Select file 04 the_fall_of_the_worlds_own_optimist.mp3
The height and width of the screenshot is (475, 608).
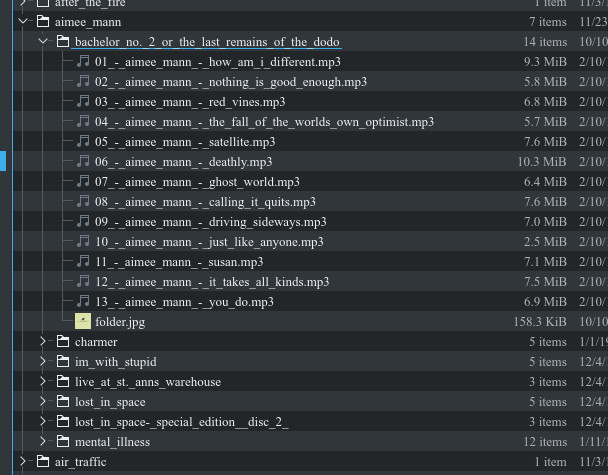click(264, 122)
